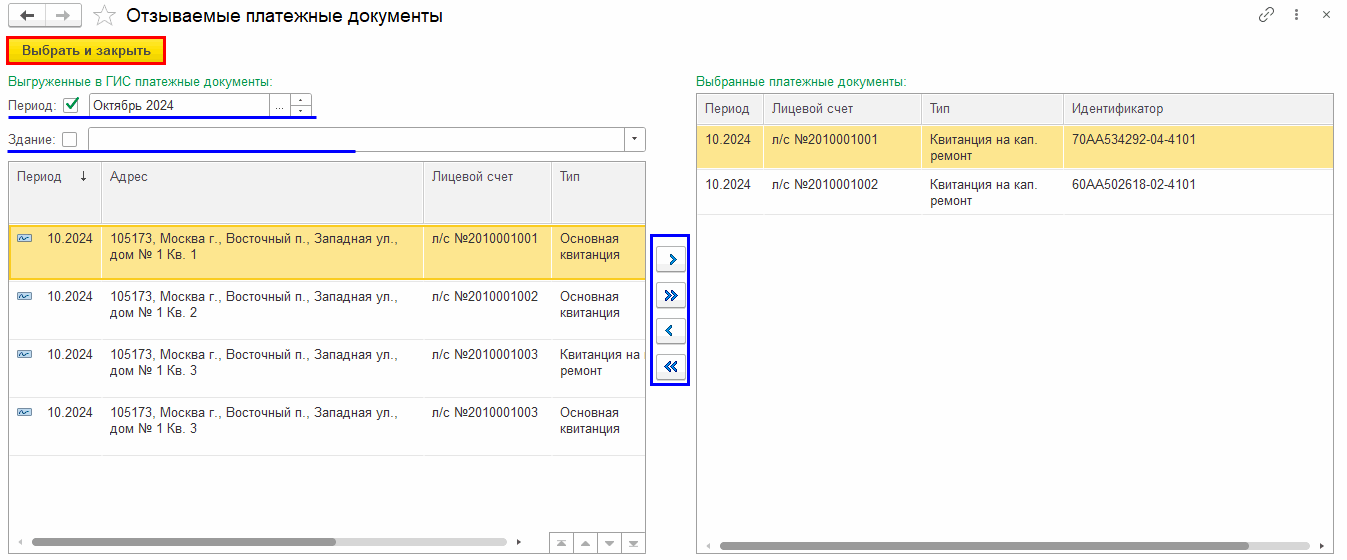Open the three-dot more options menu

click(x=1296, y=15)
